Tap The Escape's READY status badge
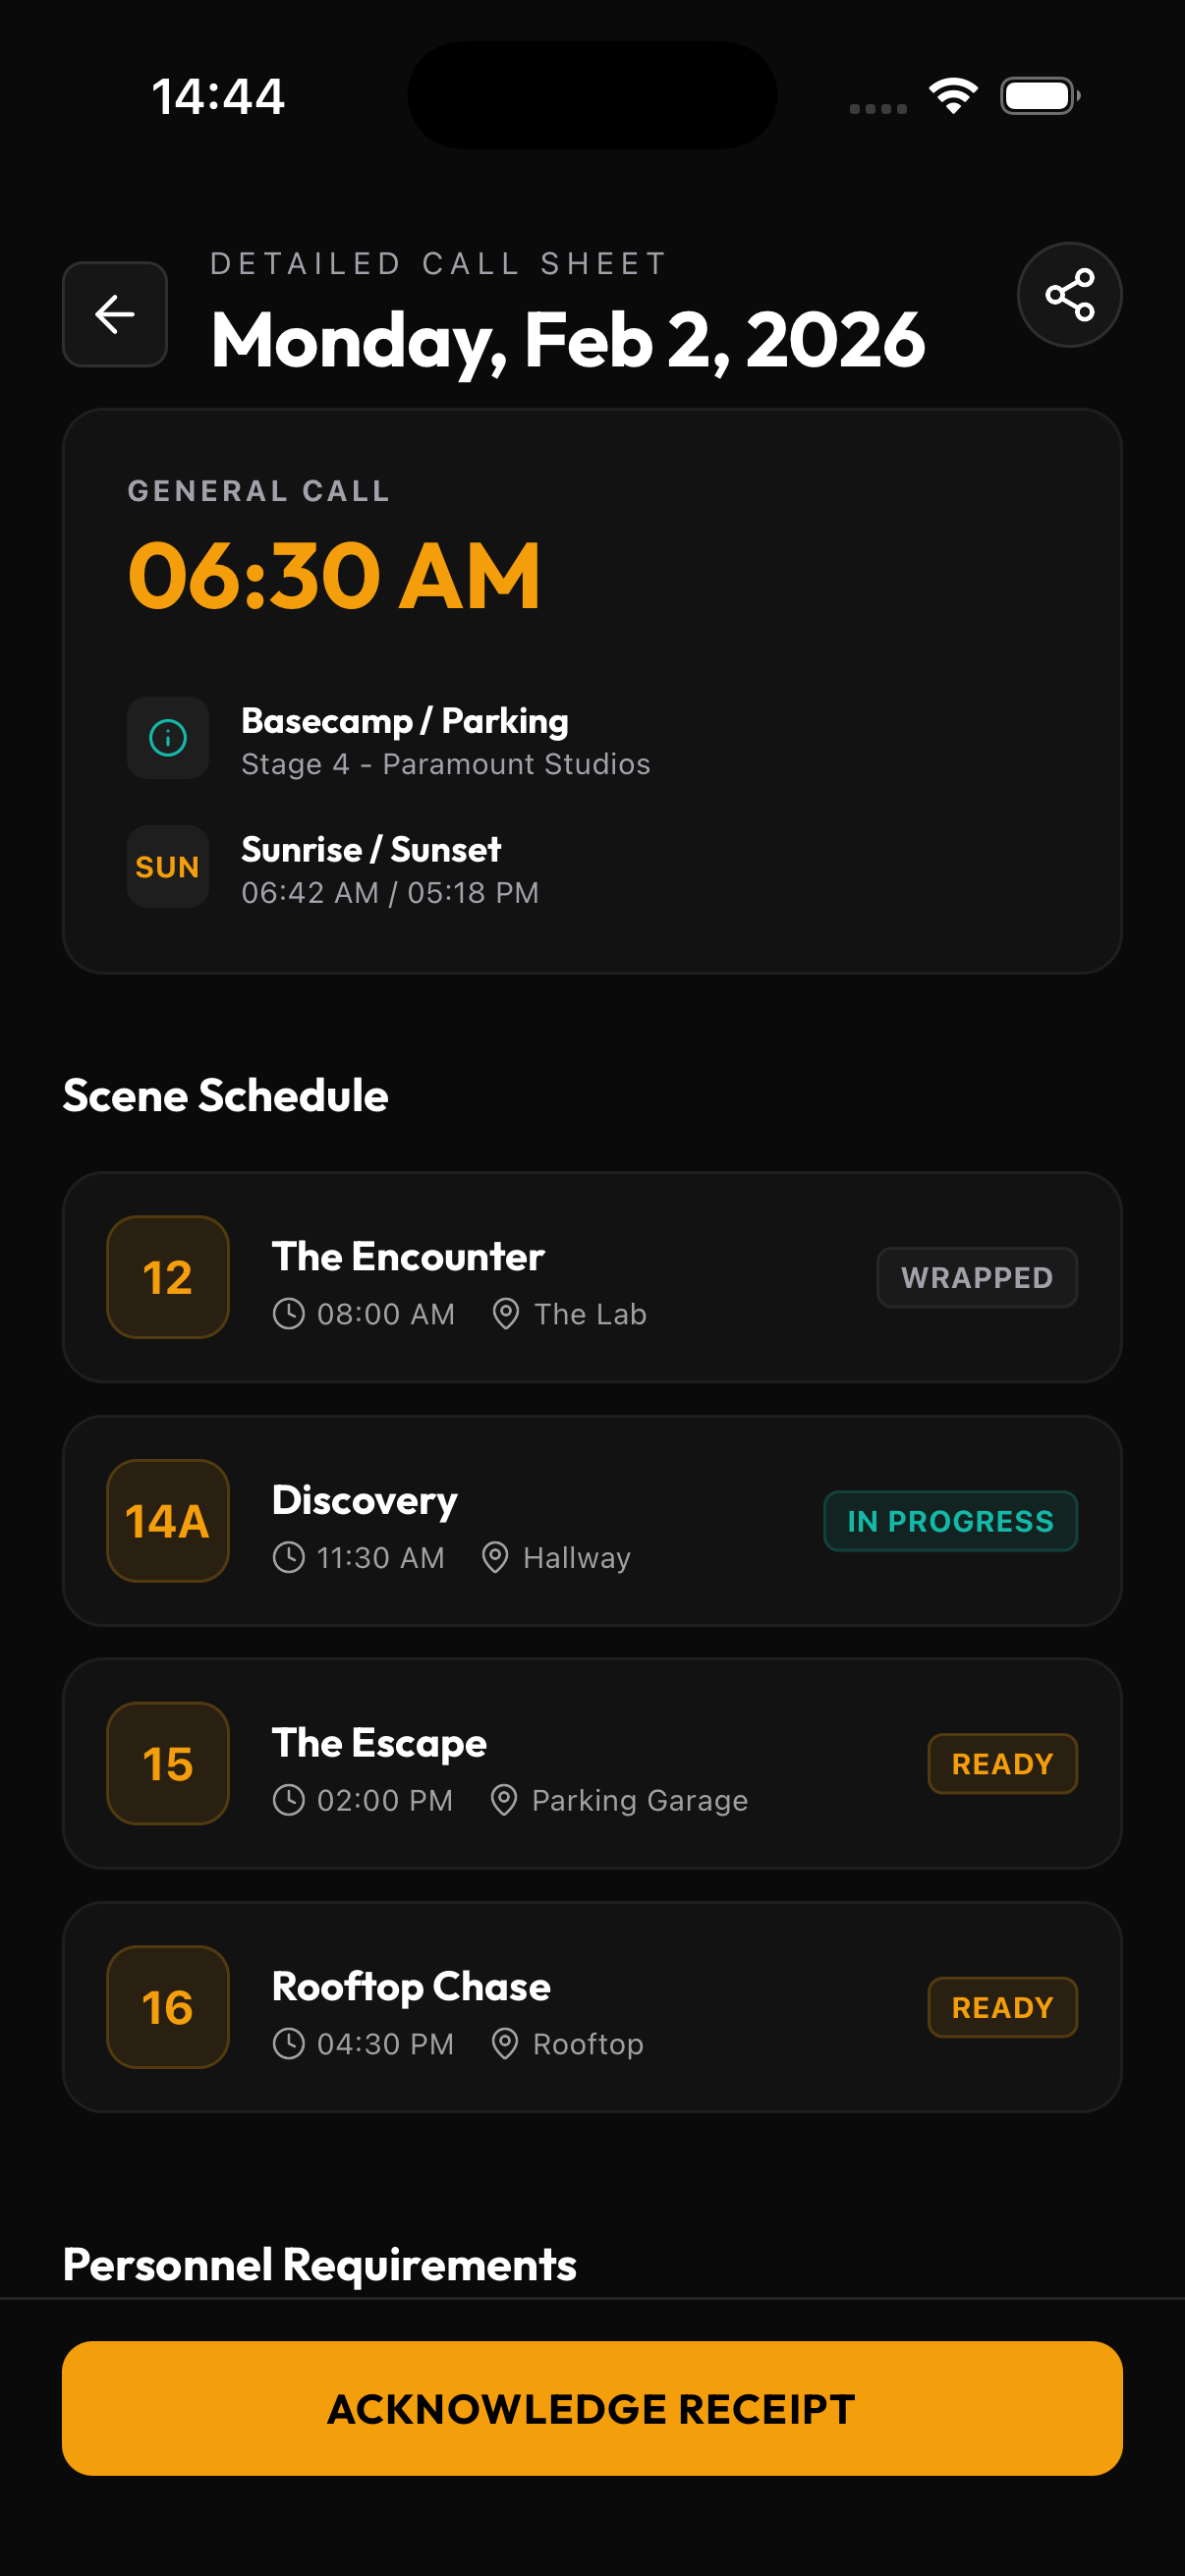Screen dimensions: 1185x2576 click(x=1002, y=1764)
